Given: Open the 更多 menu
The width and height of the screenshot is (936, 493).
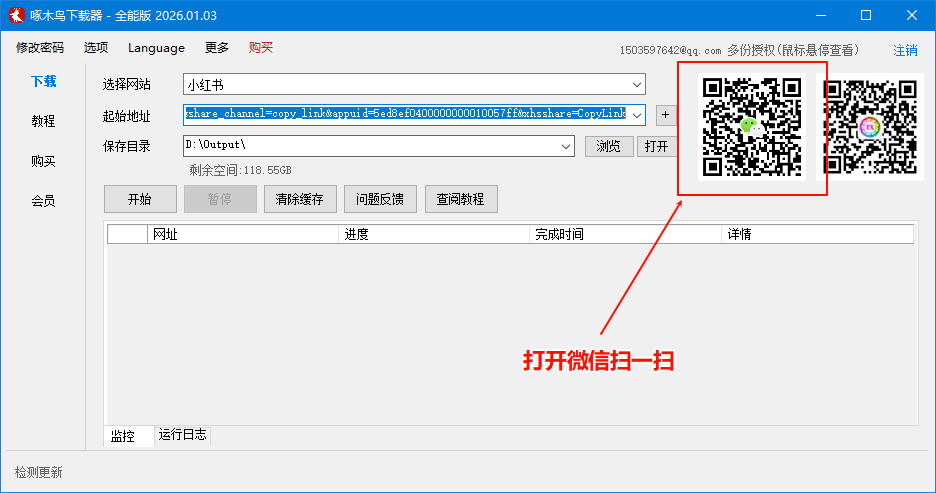Looking at the screenshot, I should click(x=217, y=48).
